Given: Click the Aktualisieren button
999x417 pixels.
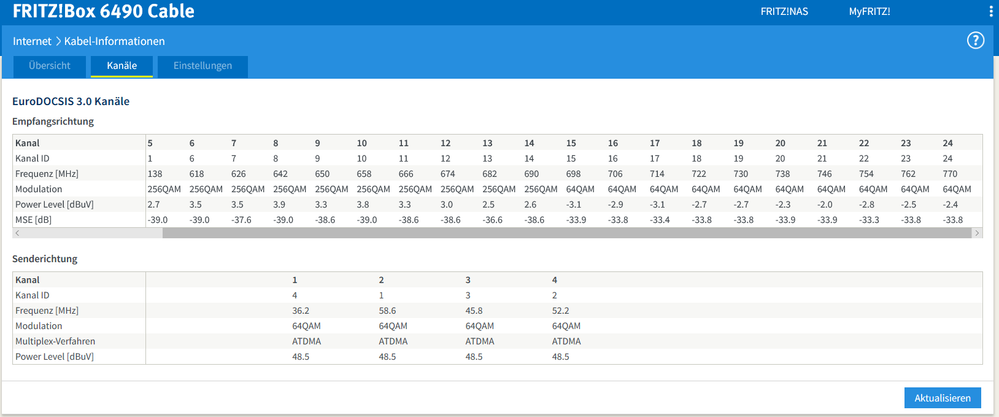Looking at the screenshot, I should [x=942, y=398].
